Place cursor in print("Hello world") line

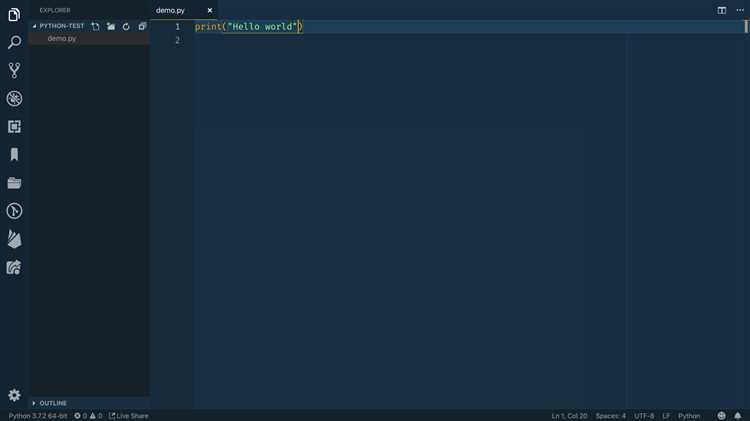coord(249,26)
